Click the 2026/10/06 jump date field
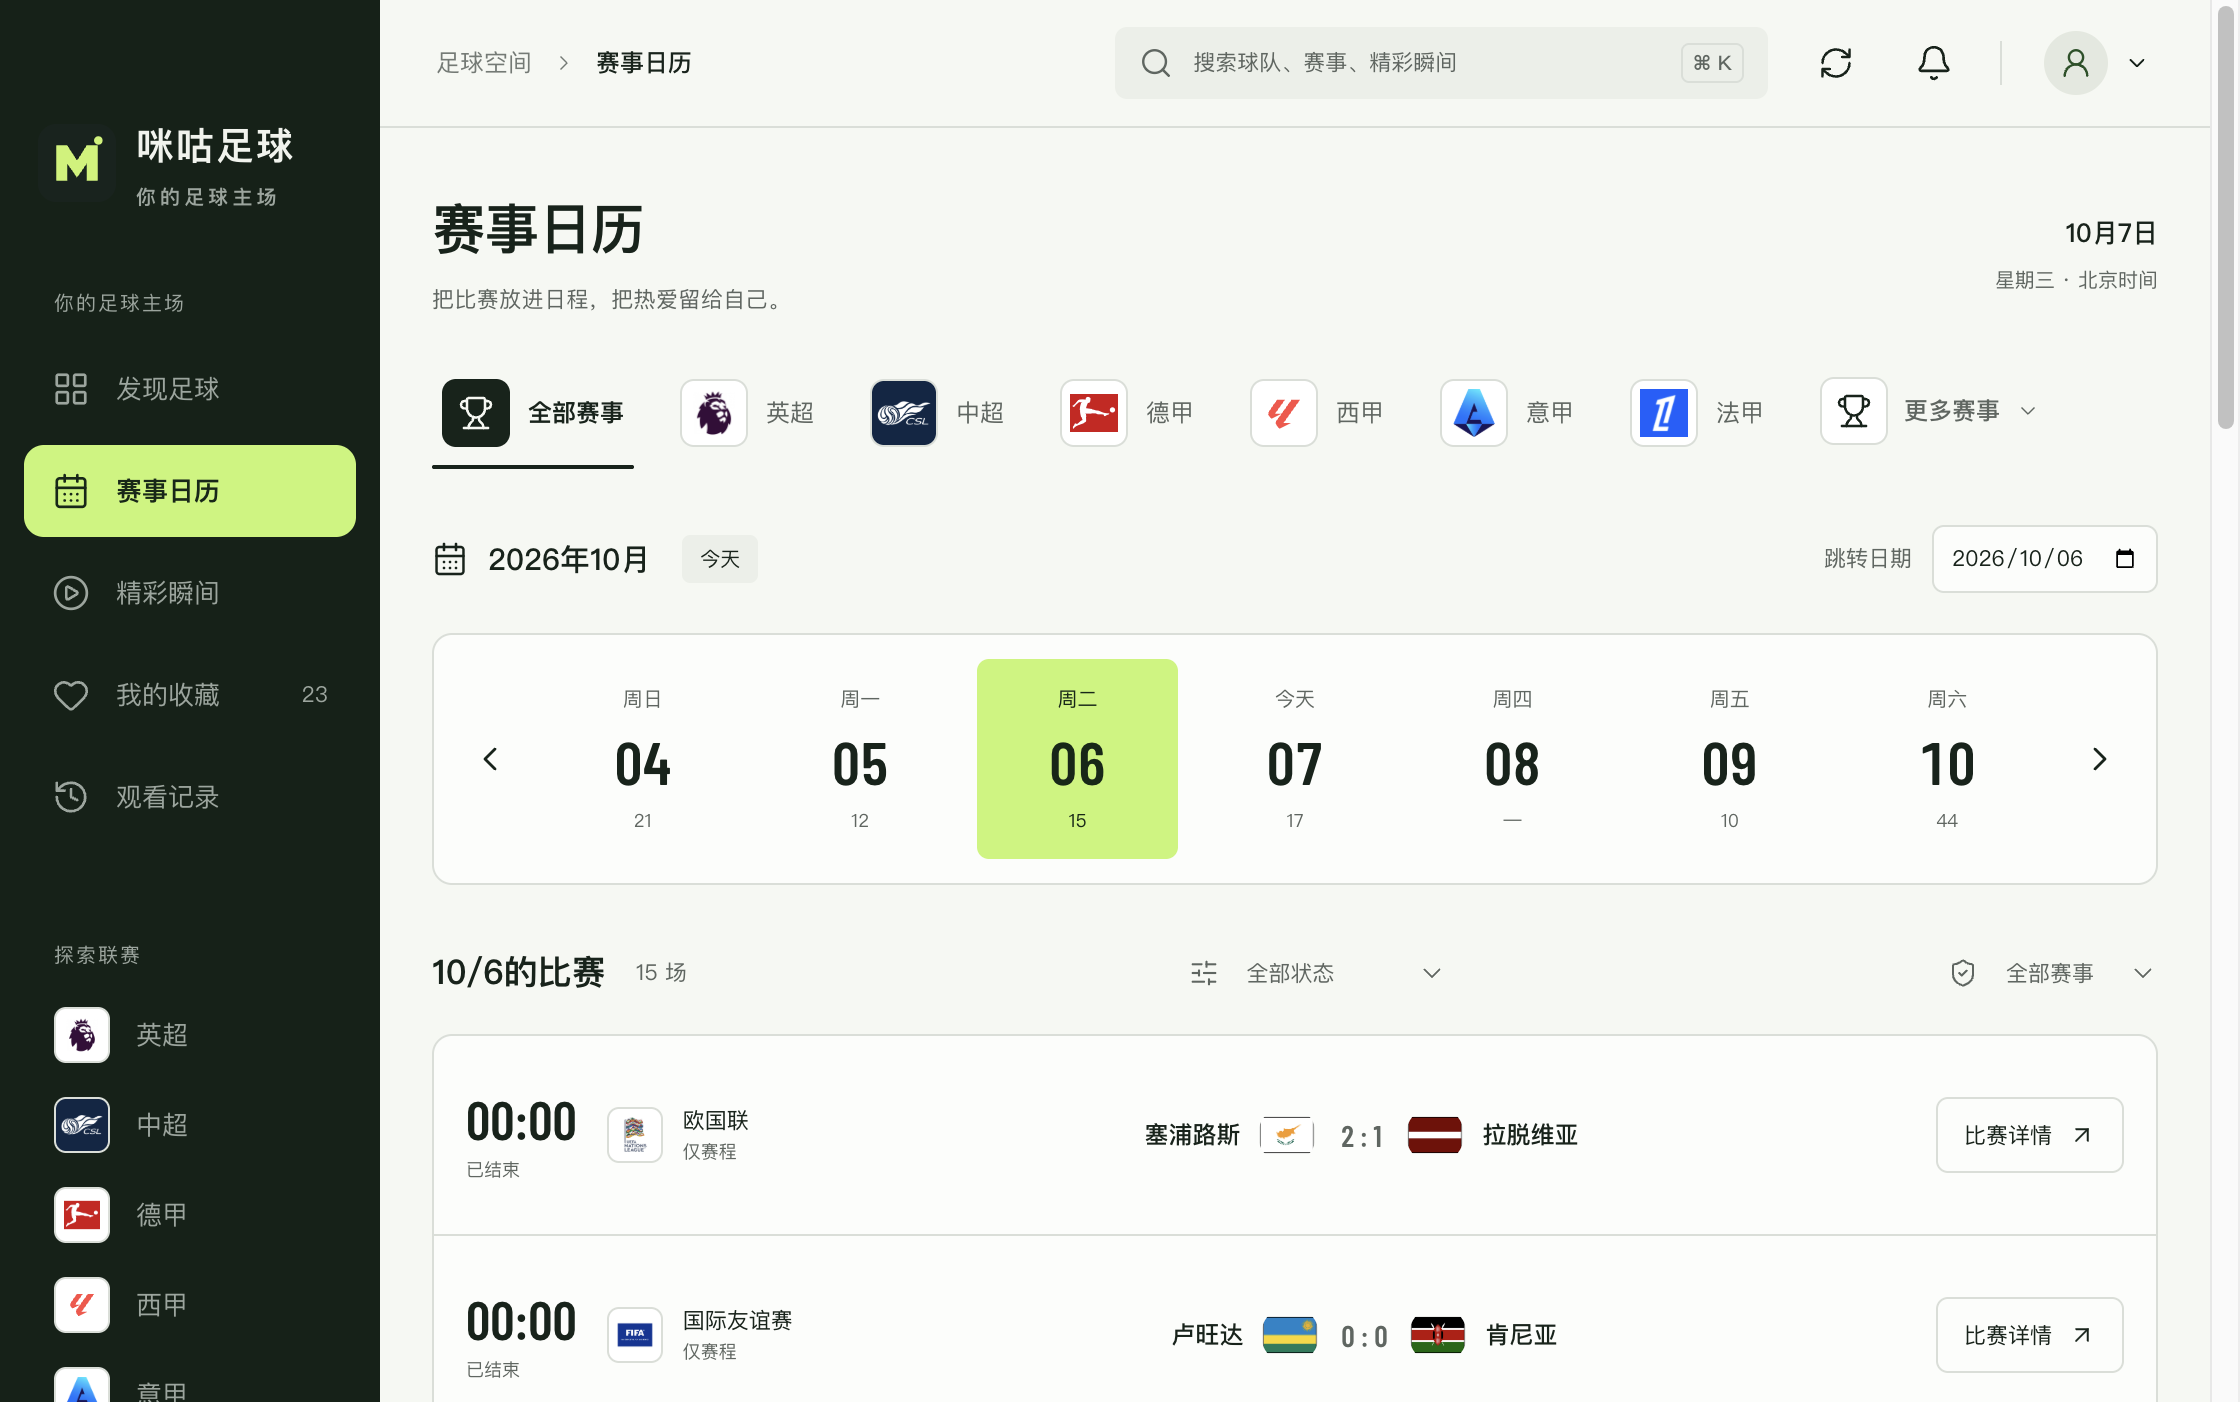 coord(2044,559)
